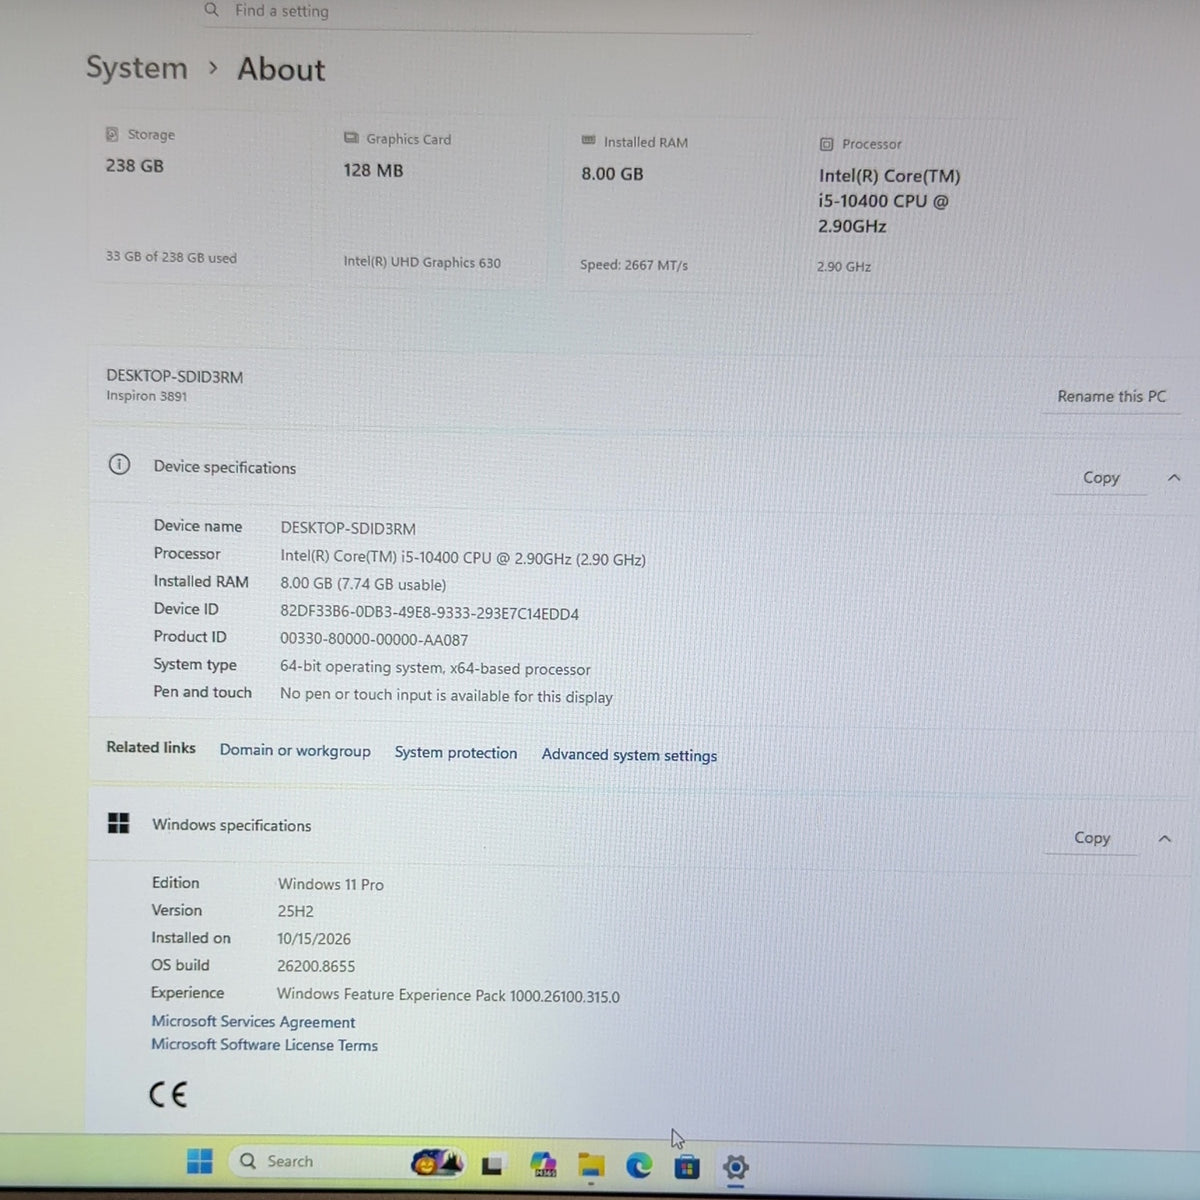Click Rename this PC button
This screenshot has height=1200, width=1200.
[1112, 396]
